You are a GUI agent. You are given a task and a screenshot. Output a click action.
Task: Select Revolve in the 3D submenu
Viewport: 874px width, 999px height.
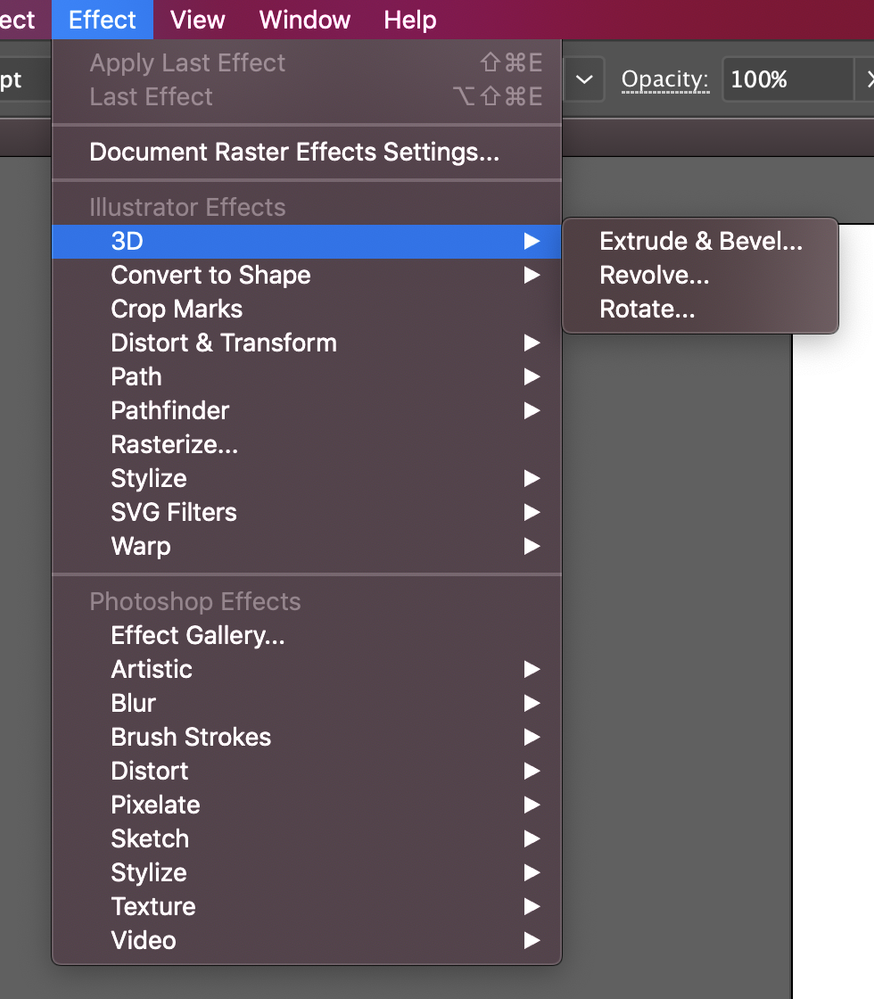(x=654, y=275)
